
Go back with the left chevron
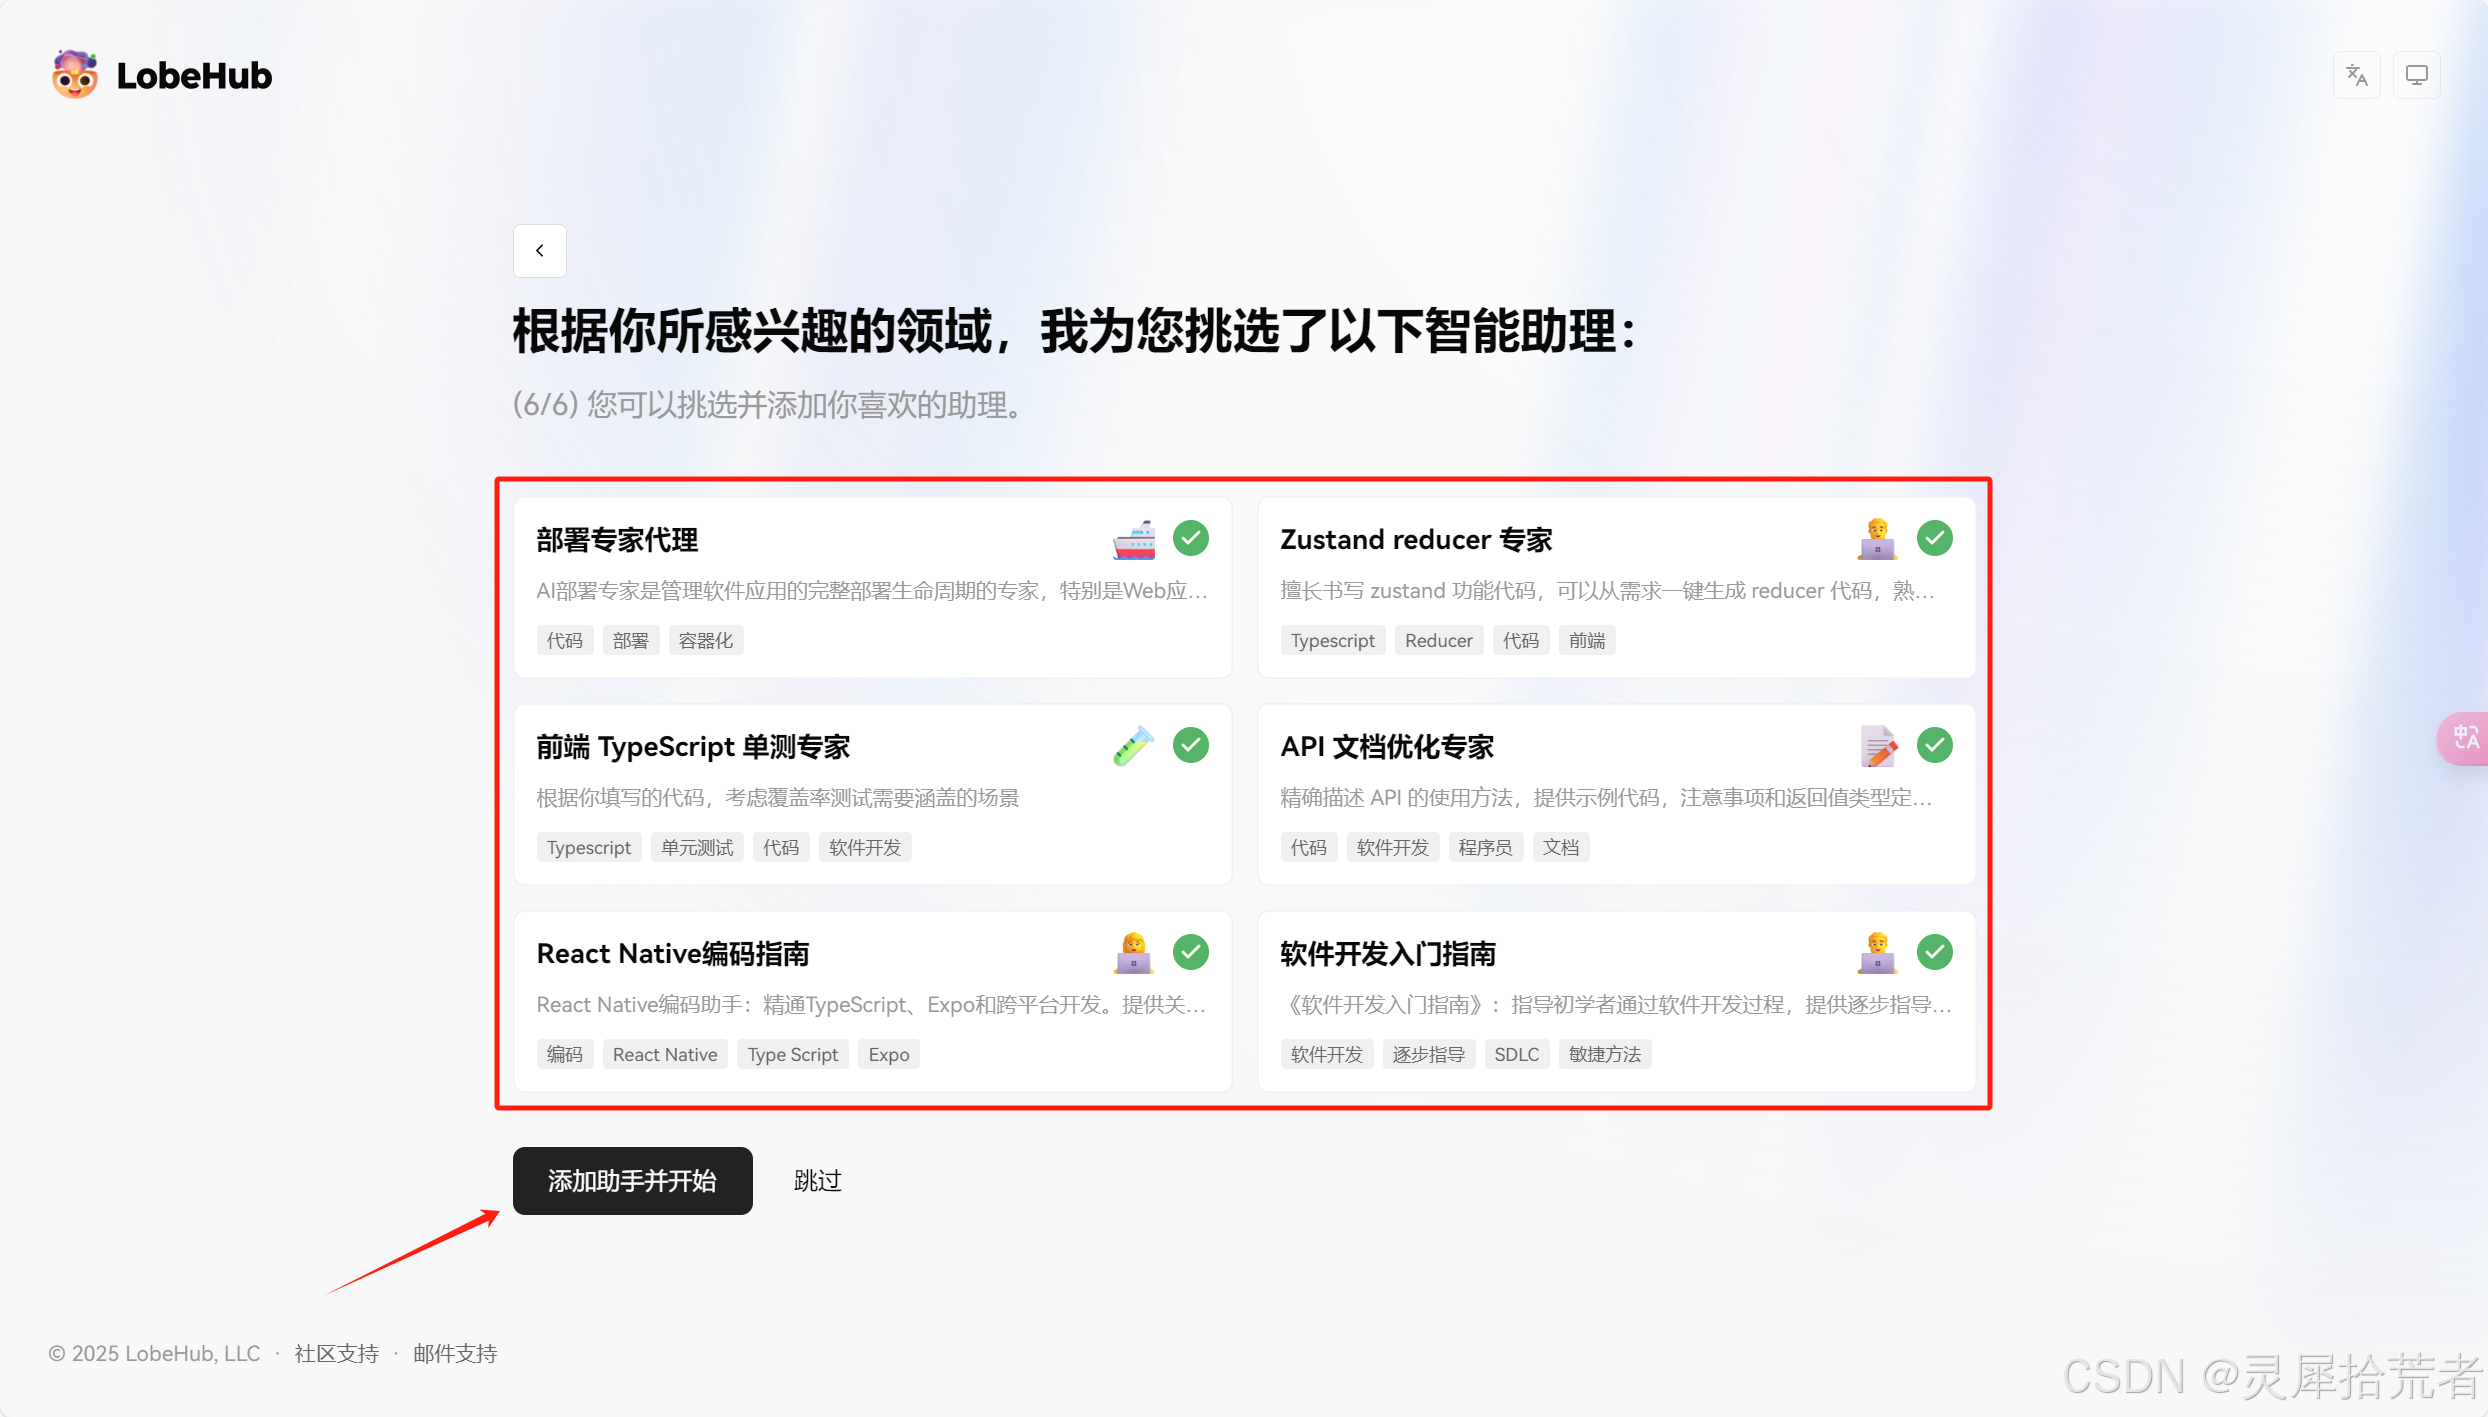[x=540, y=251]
